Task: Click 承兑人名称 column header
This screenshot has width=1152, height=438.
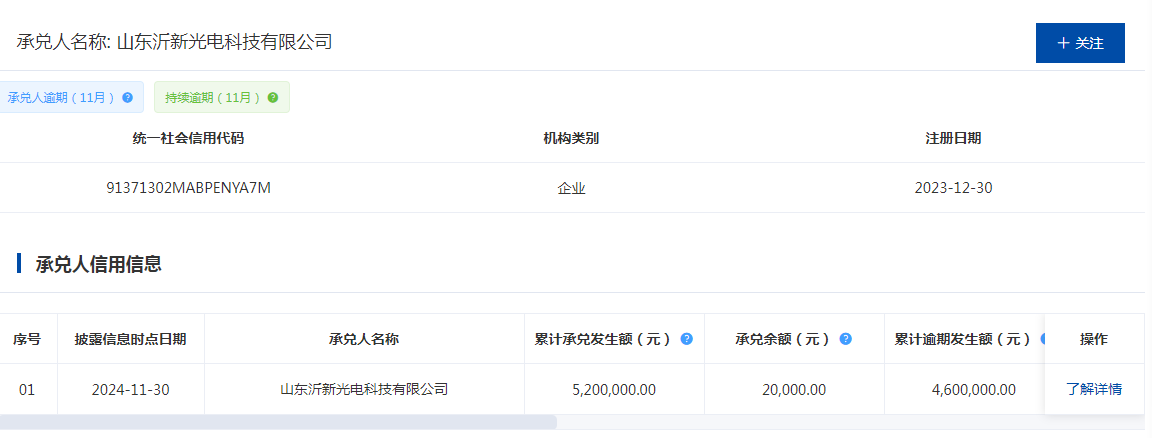Action: coord(364,339)
